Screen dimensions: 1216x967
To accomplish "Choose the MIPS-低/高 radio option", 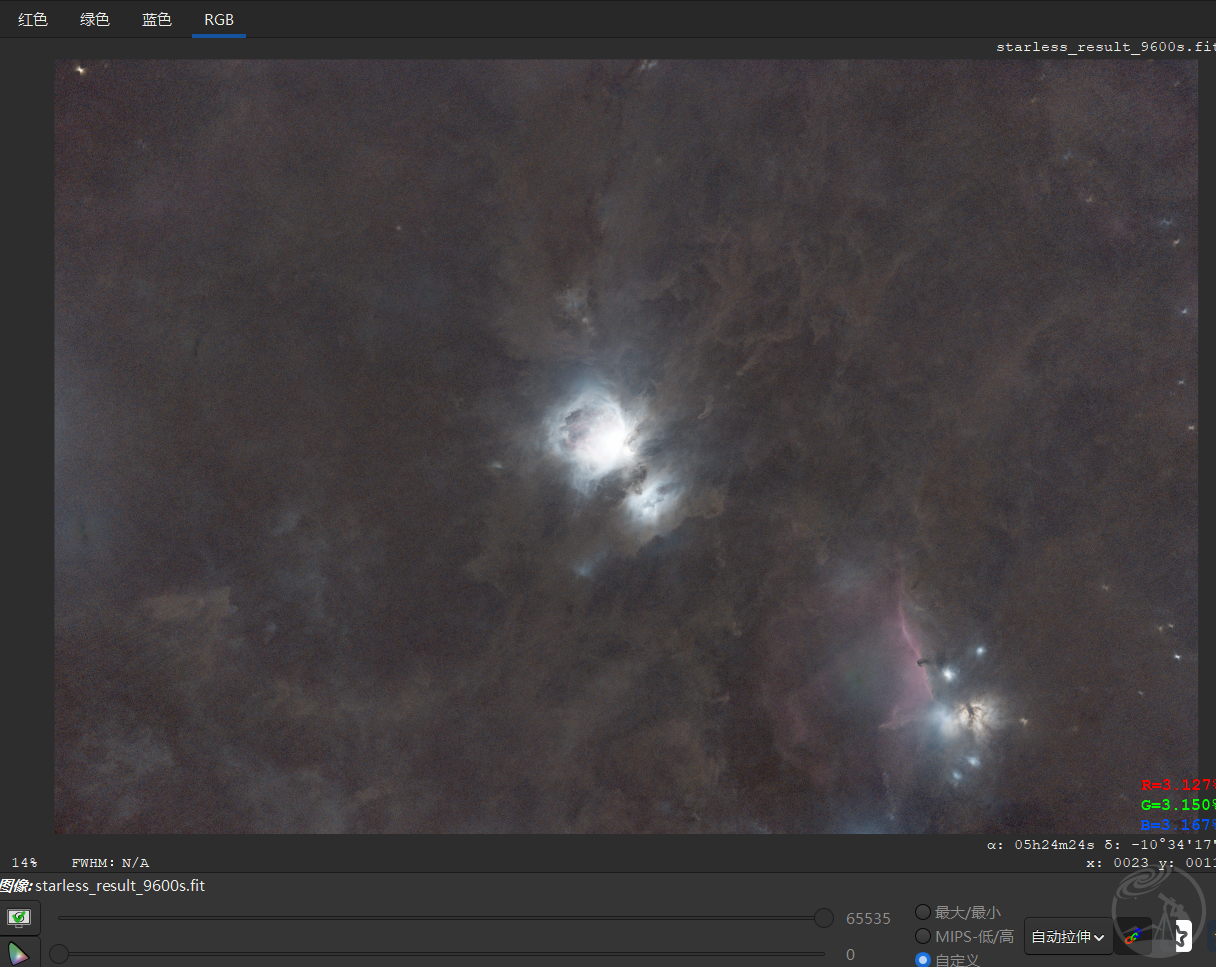I will 923,936.
